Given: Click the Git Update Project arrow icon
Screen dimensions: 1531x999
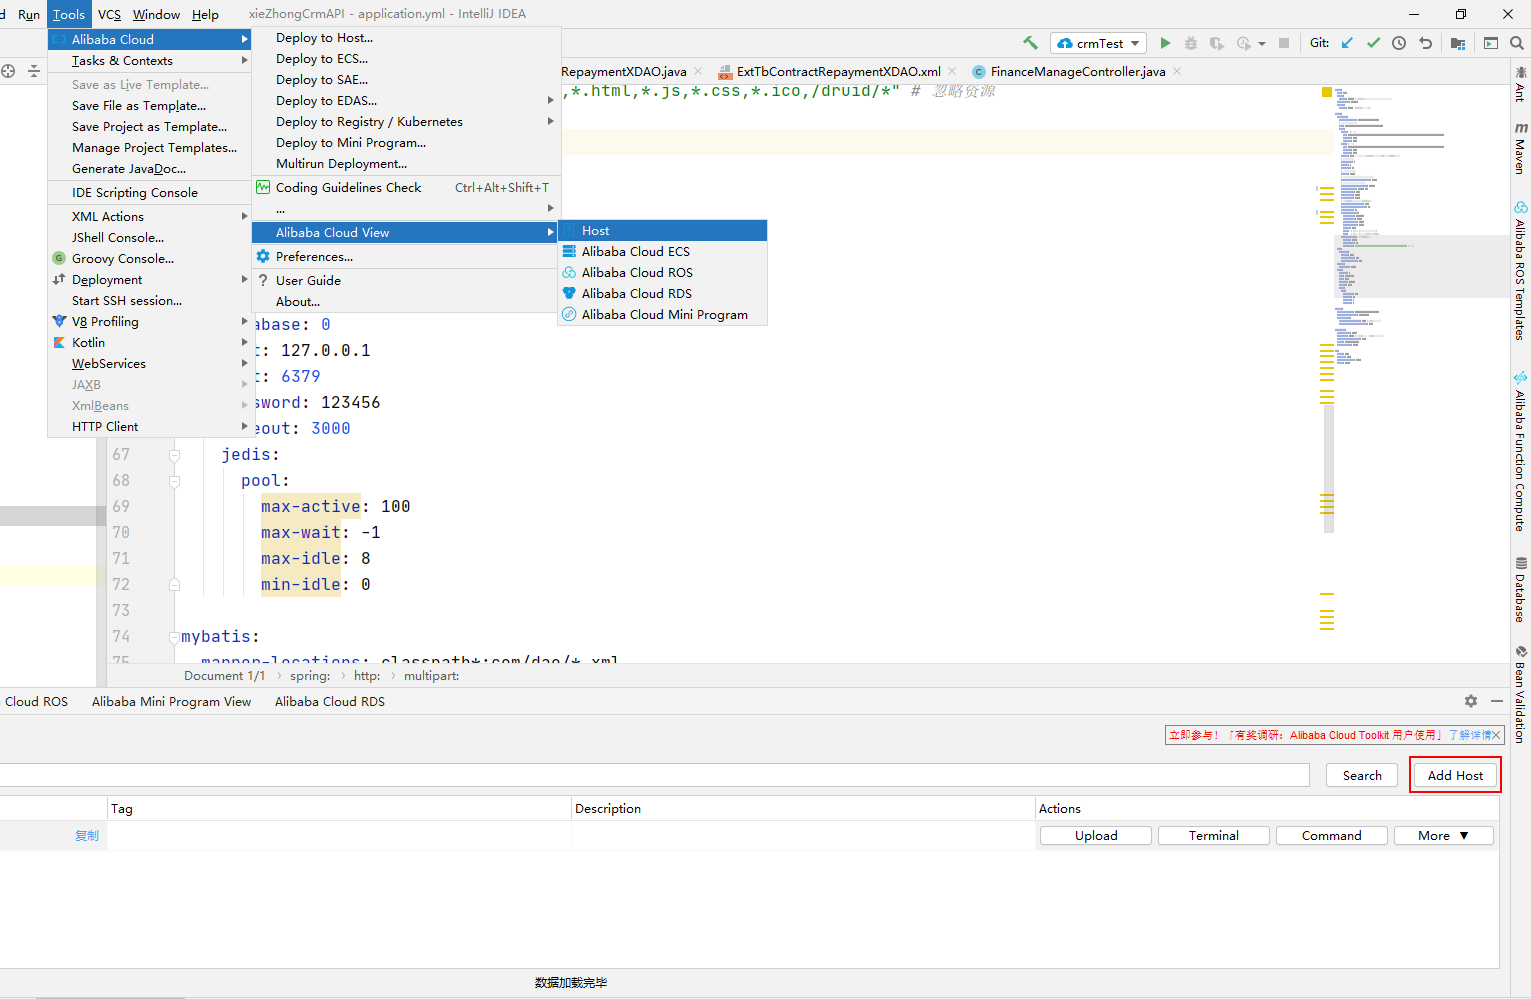Looking at the screenshot, I should pos(1347,43).
